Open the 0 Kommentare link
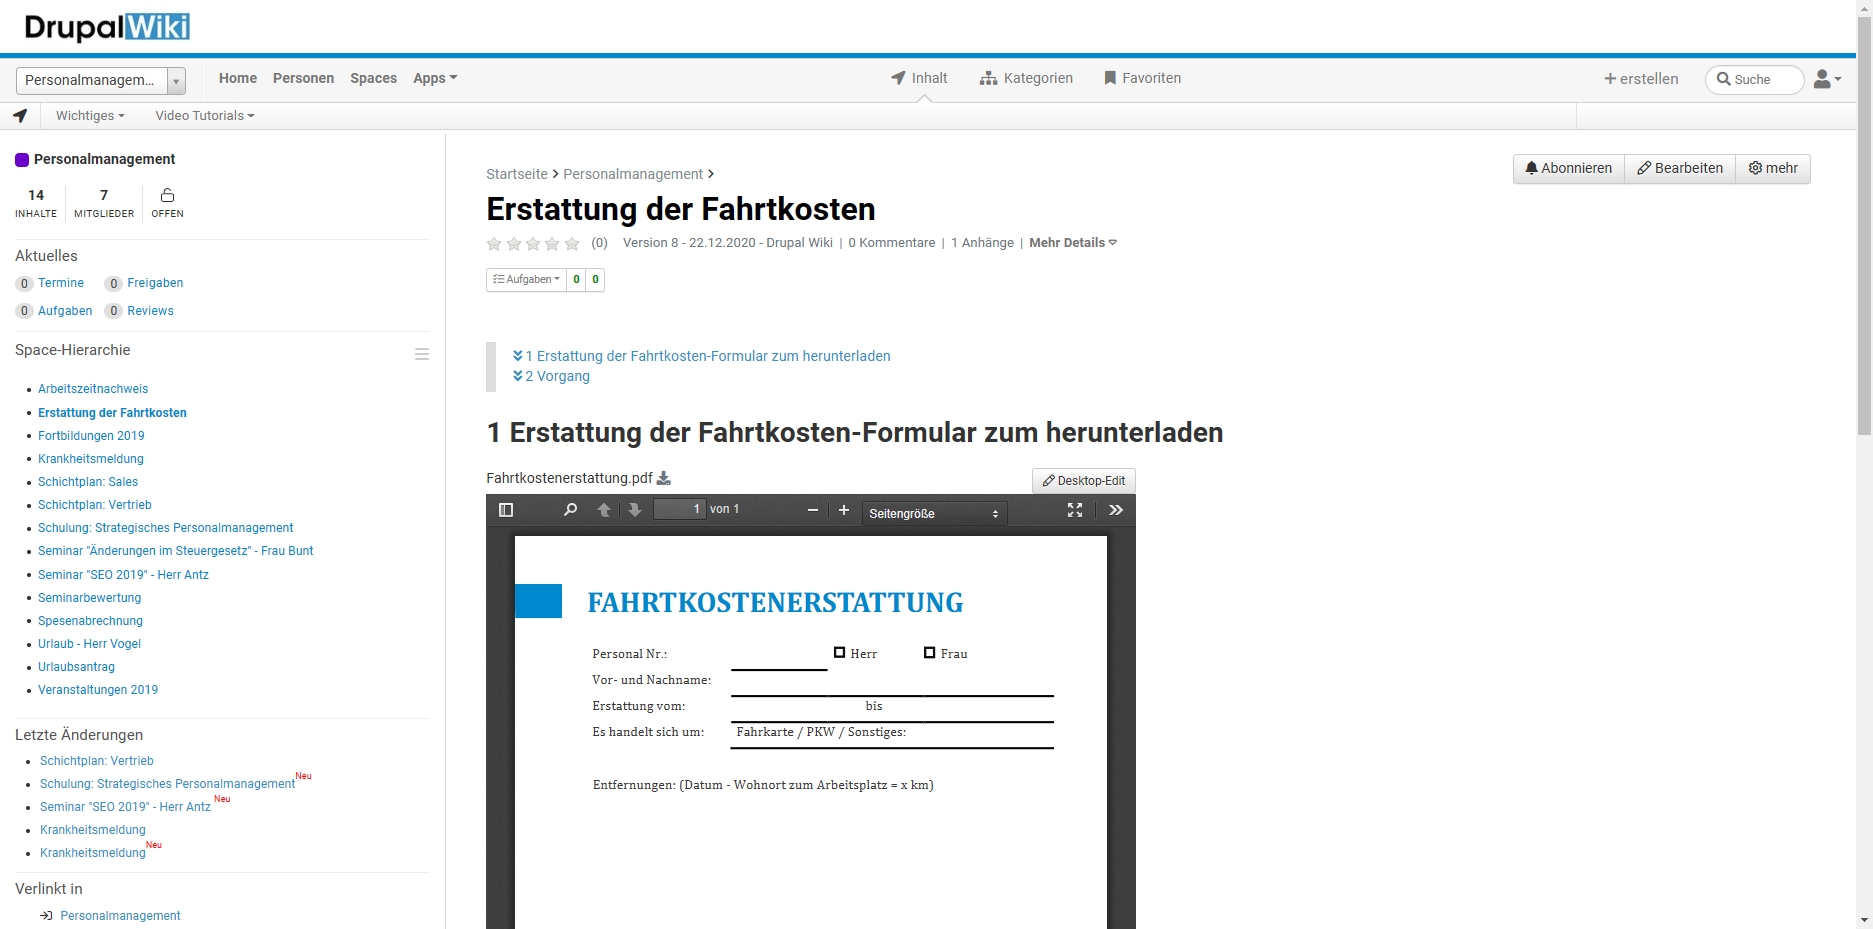Viewport: 1873px width, 929px height. pos(892,243)
